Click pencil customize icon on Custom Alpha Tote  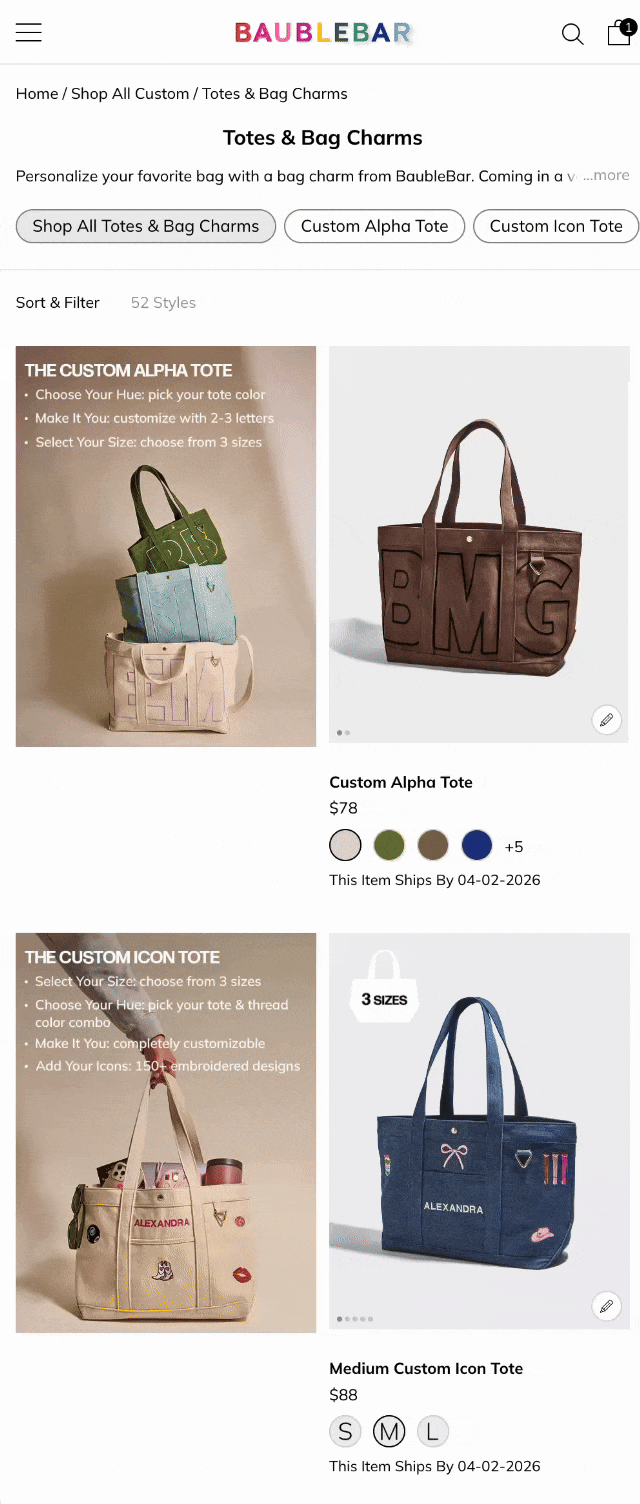606,719
